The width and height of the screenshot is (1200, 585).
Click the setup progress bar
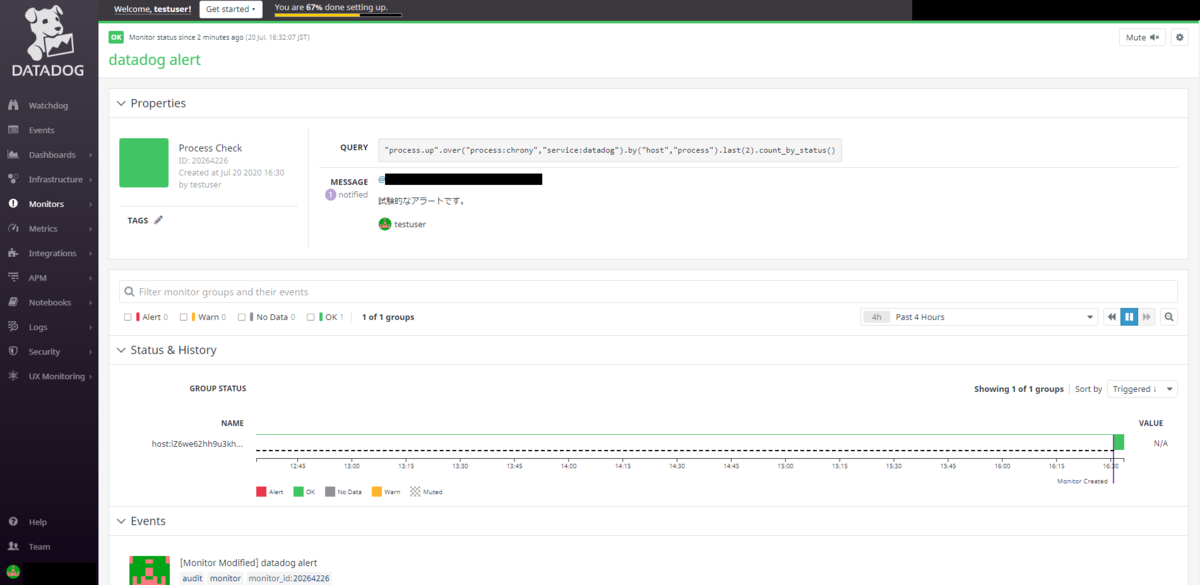click(338, 15)
